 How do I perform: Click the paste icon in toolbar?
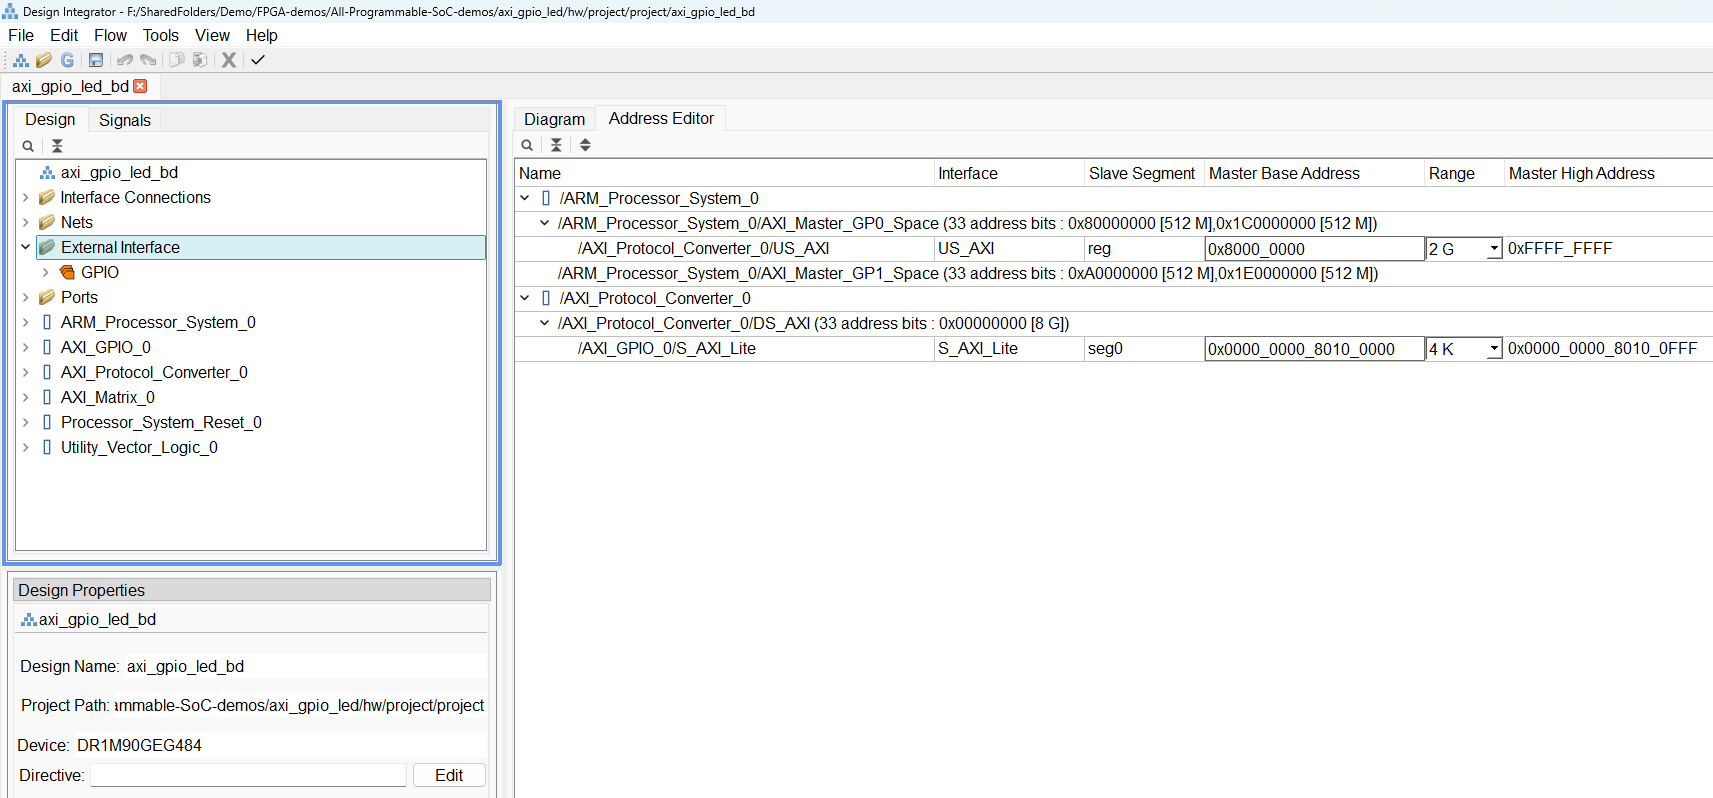[x=200, y=60]
